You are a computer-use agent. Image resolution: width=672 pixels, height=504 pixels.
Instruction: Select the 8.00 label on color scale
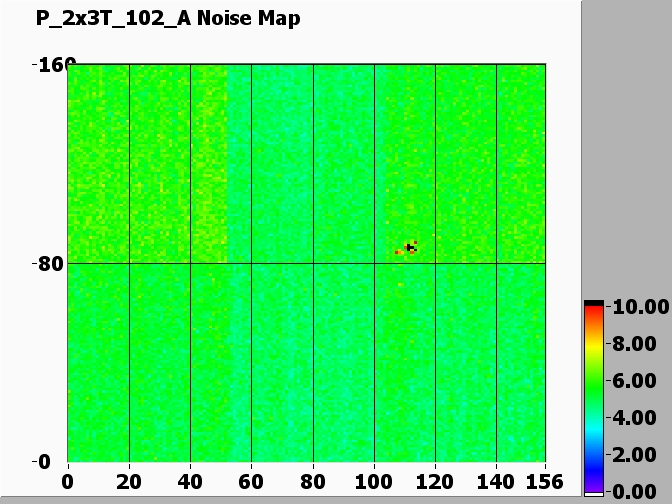pos(636,344)
